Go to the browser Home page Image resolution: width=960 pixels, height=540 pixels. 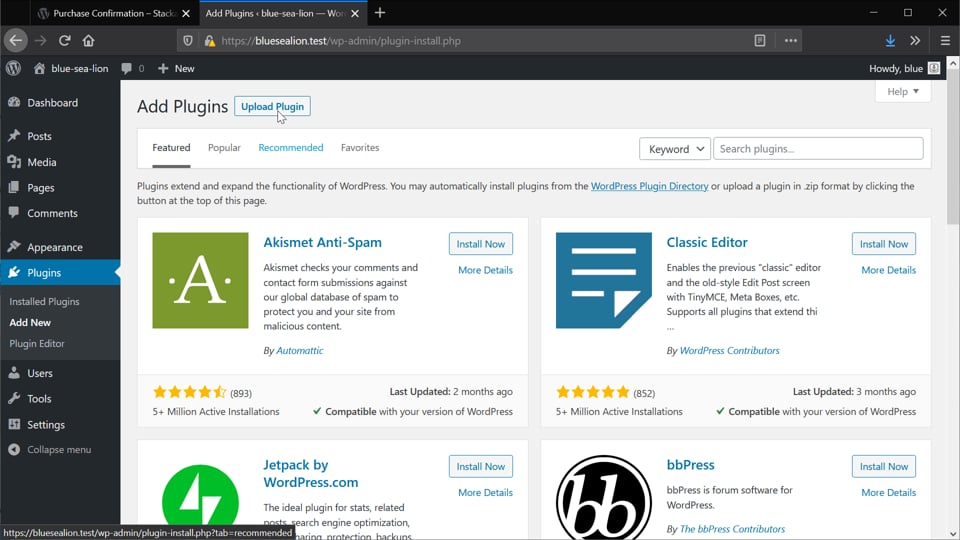pos(89,40)
